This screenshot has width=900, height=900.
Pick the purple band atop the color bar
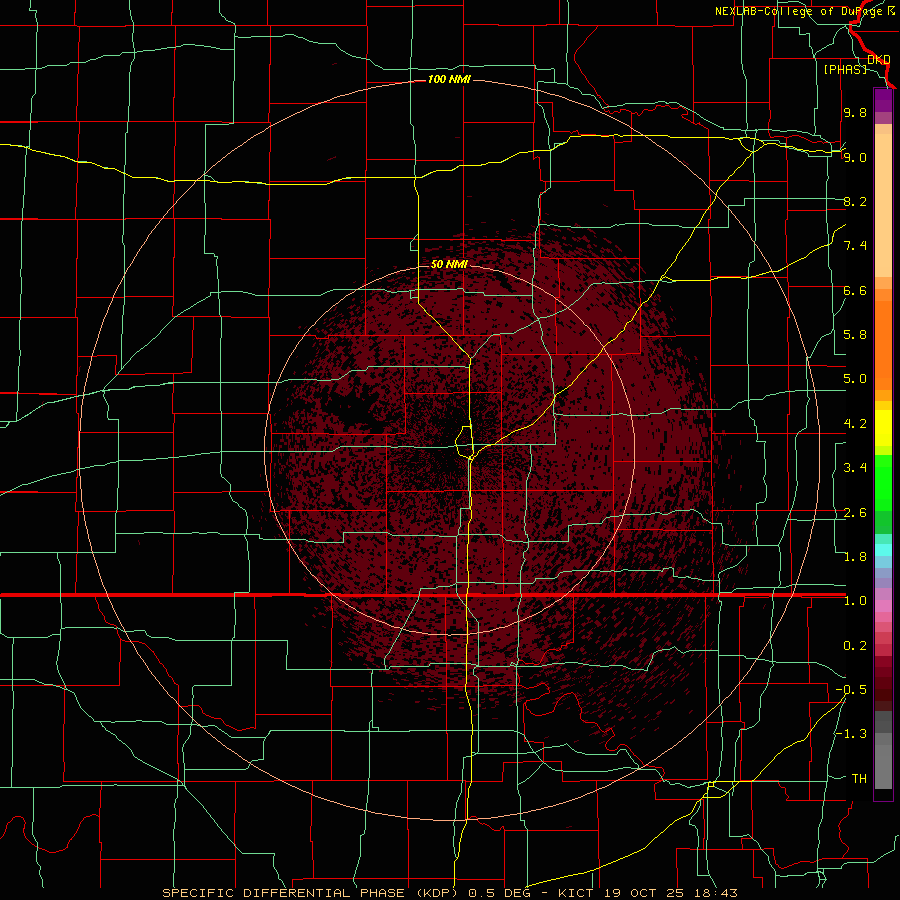(x=883, y=100)
